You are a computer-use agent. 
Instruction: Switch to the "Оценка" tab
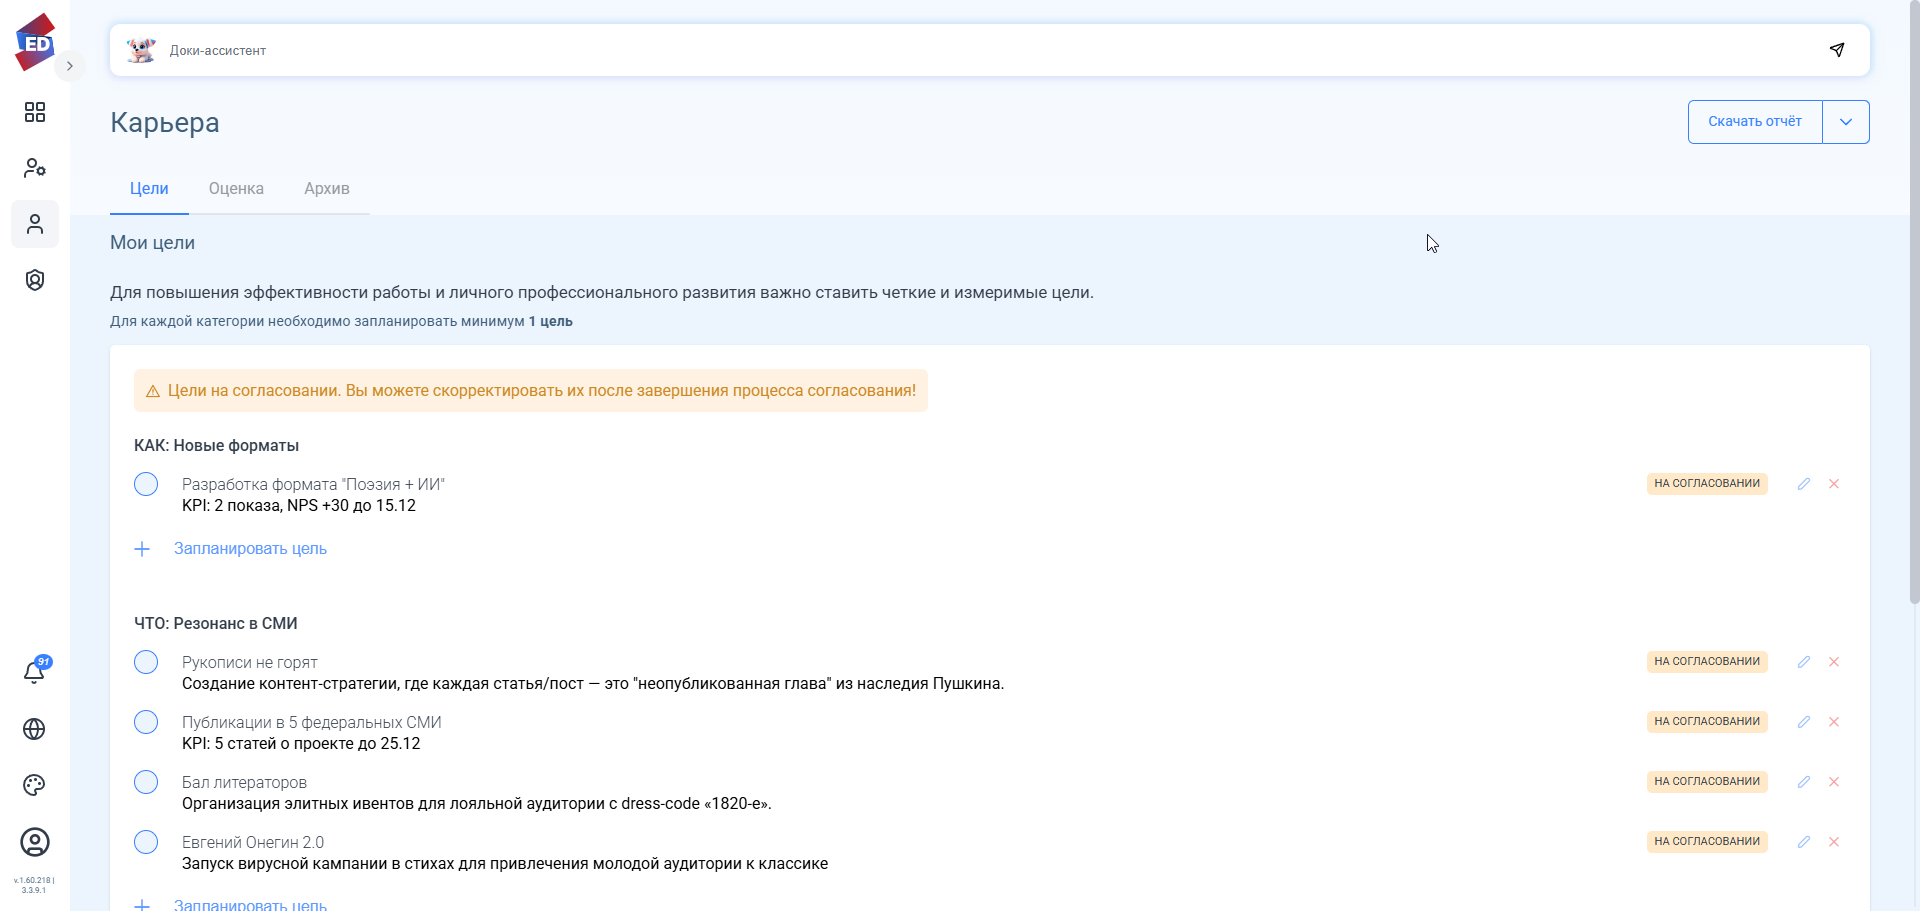tap(236, 189)
